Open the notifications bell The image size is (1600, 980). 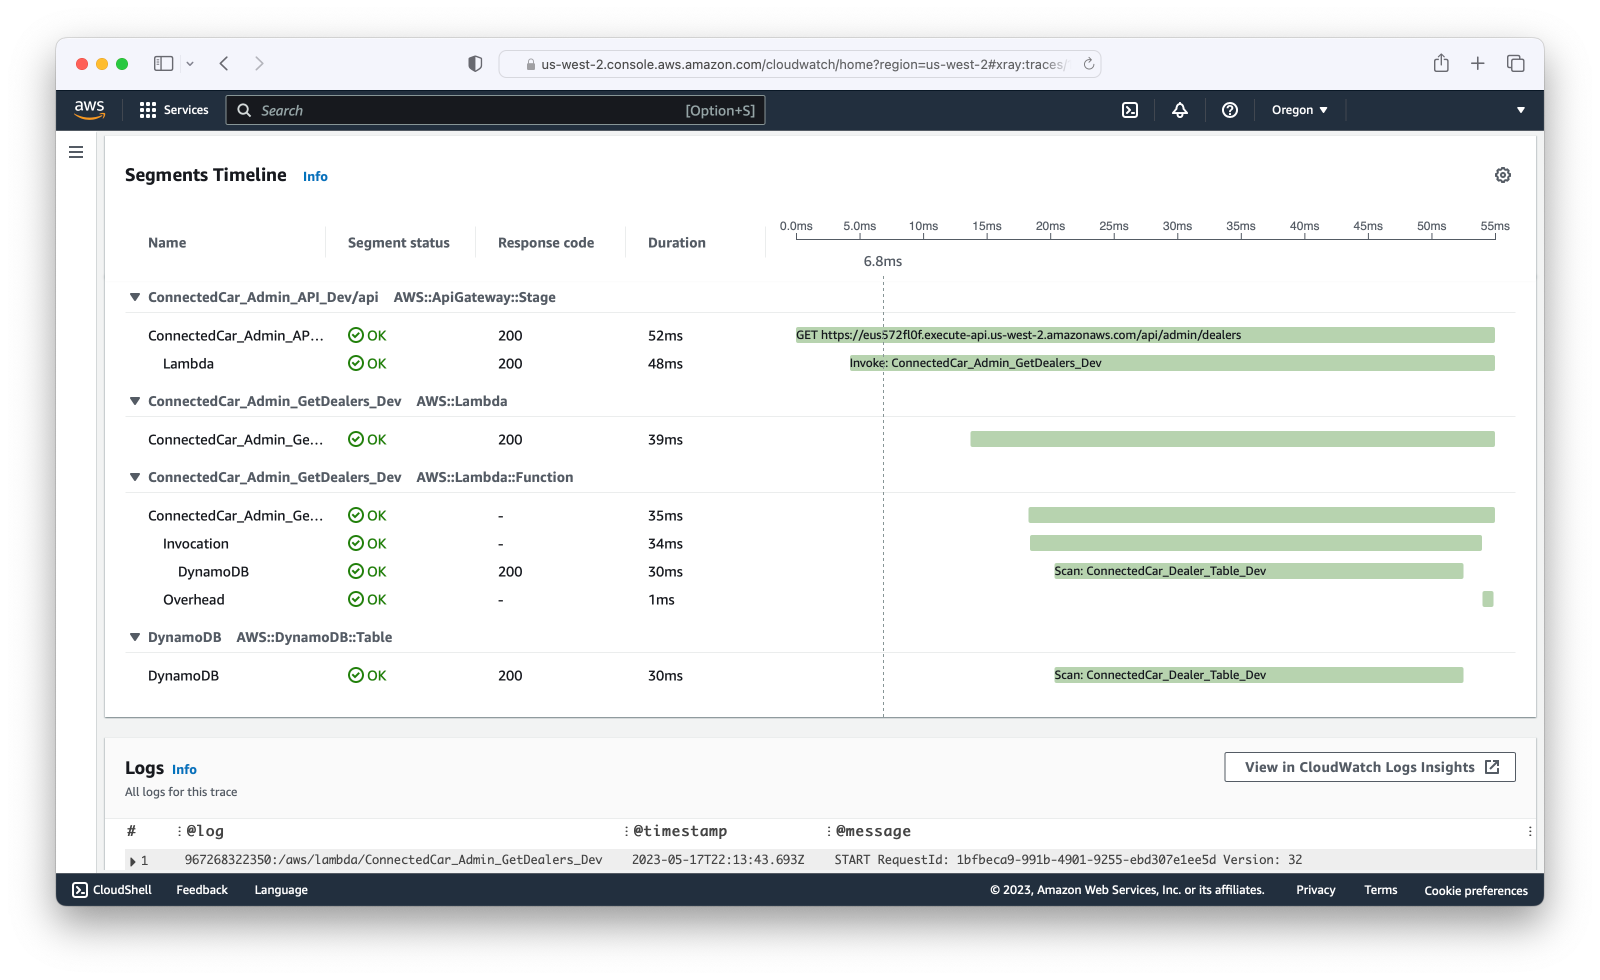(1180, 110)
